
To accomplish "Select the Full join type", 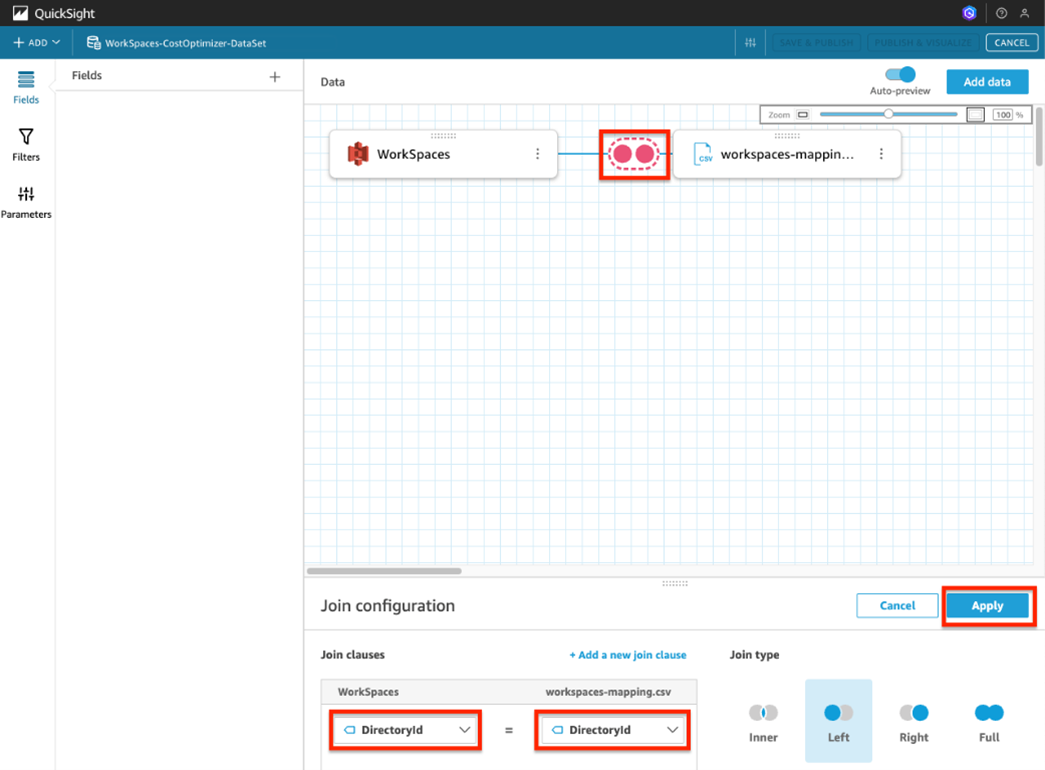I will 988,713.
